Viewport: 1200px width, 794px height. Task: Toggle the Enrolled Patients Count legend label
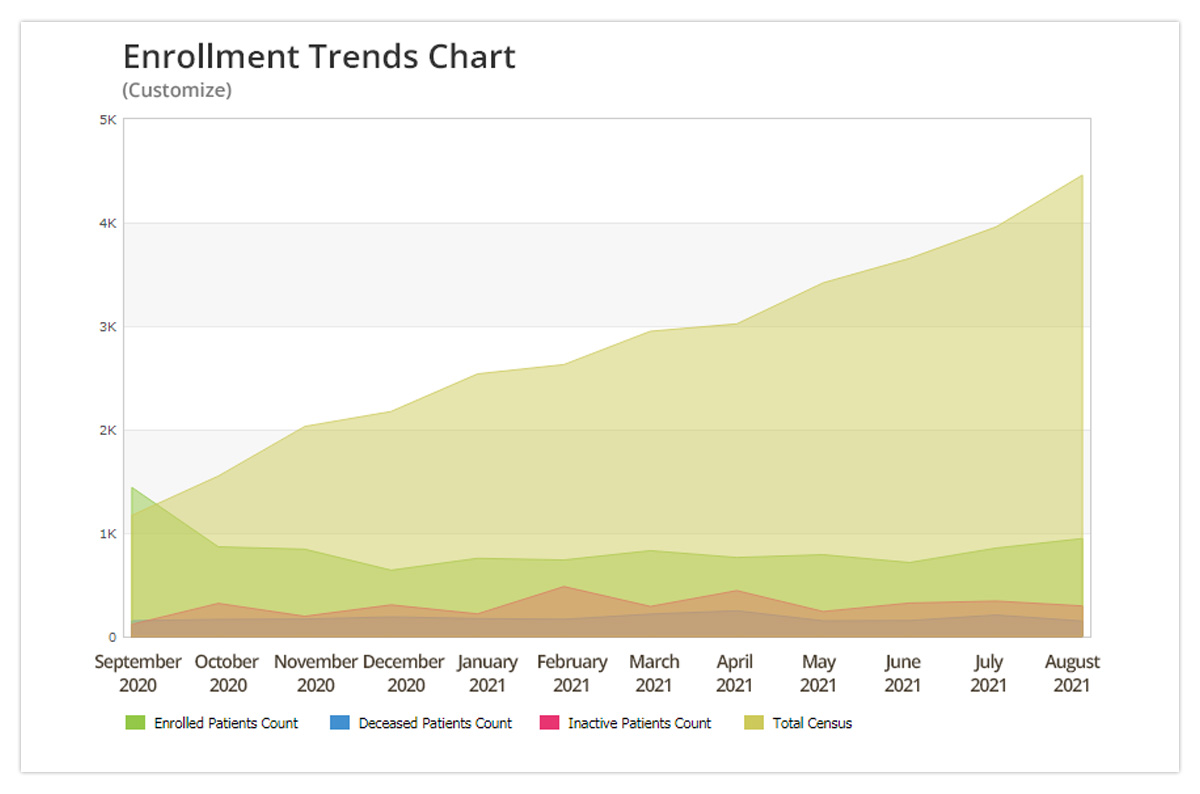(x=225, y=723)
